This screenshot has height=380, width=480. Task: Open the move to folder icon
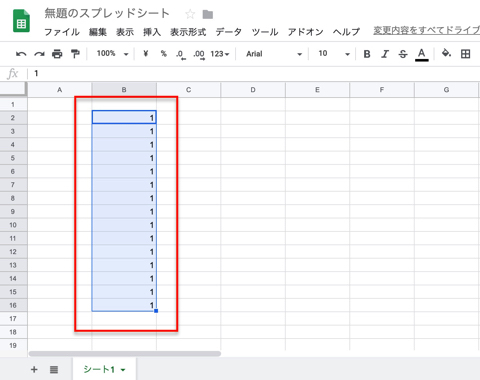pos(208,14)
